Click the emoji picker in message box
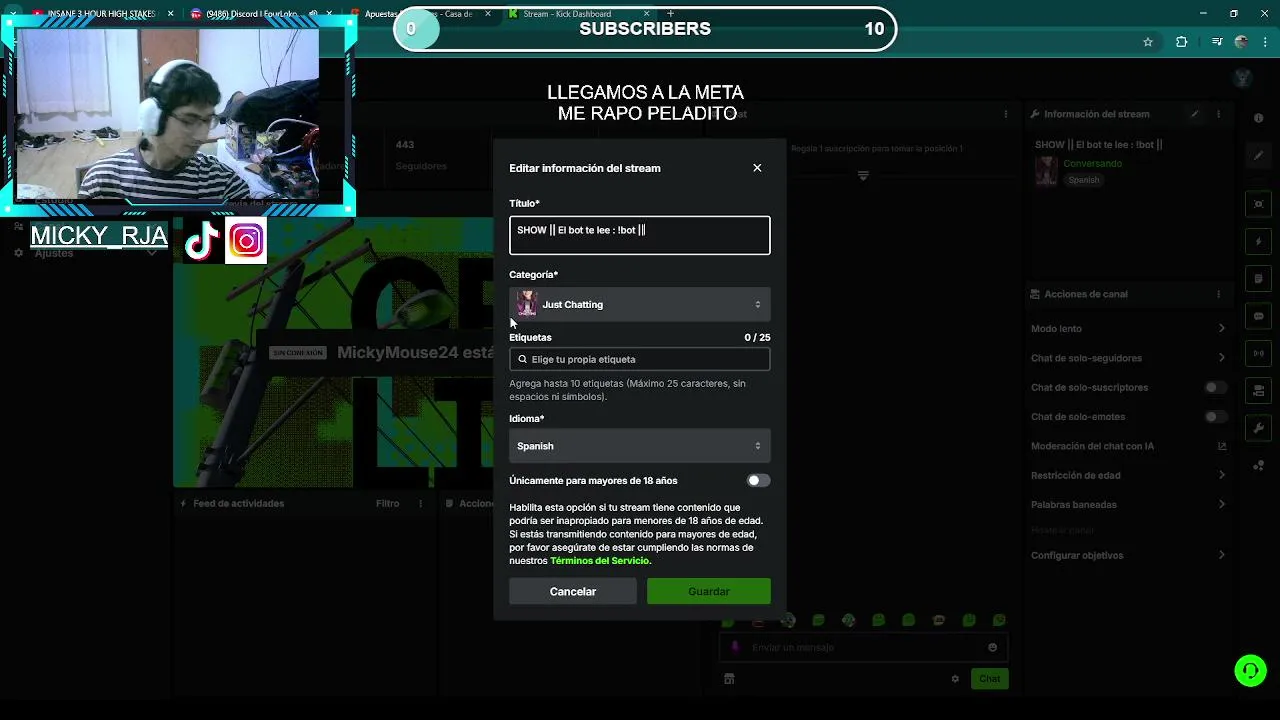The width and height of the screenshot is (1280, 720). [x=992, y=647]
